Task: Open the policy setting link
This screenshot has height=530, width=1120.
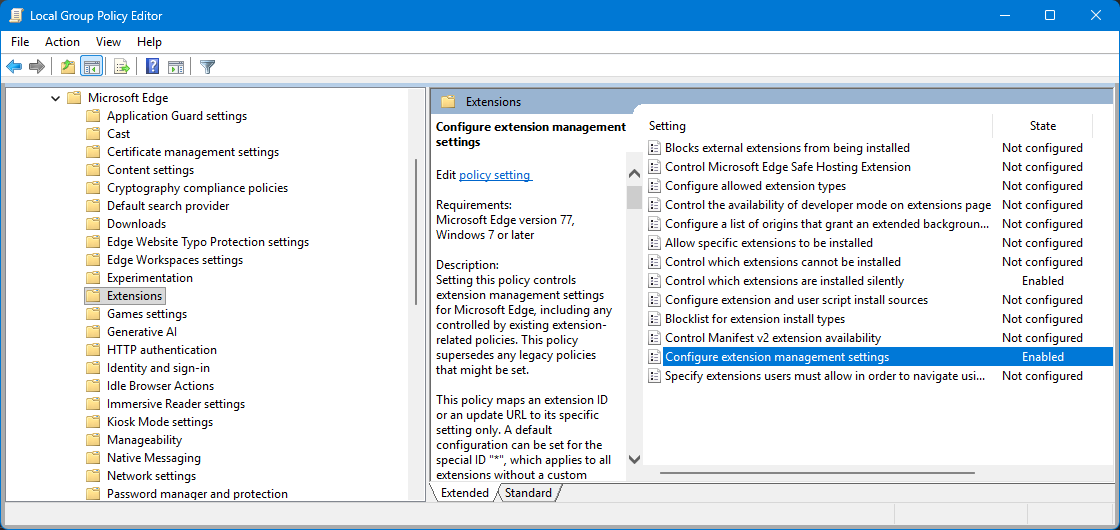Action: (x=495, y=174)
